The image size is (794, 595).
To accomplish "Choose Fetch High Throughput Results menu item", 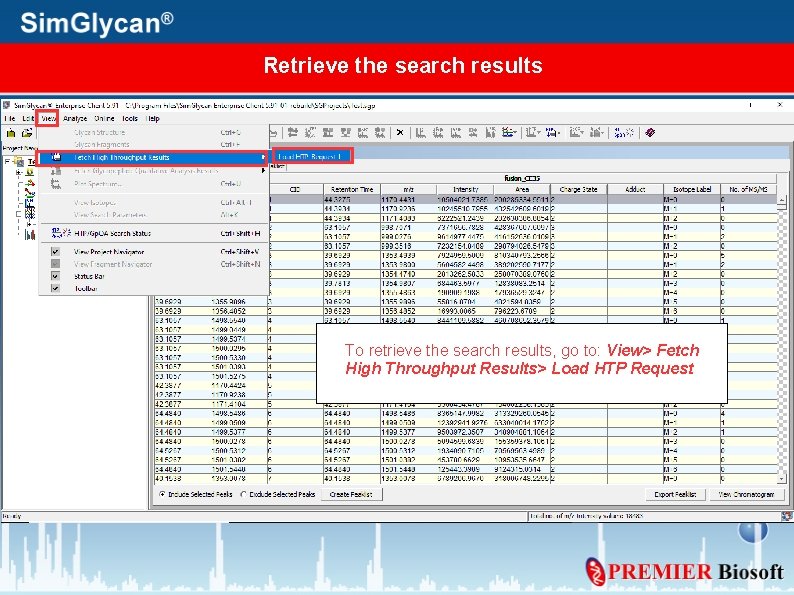I will [x=152, y=157].
